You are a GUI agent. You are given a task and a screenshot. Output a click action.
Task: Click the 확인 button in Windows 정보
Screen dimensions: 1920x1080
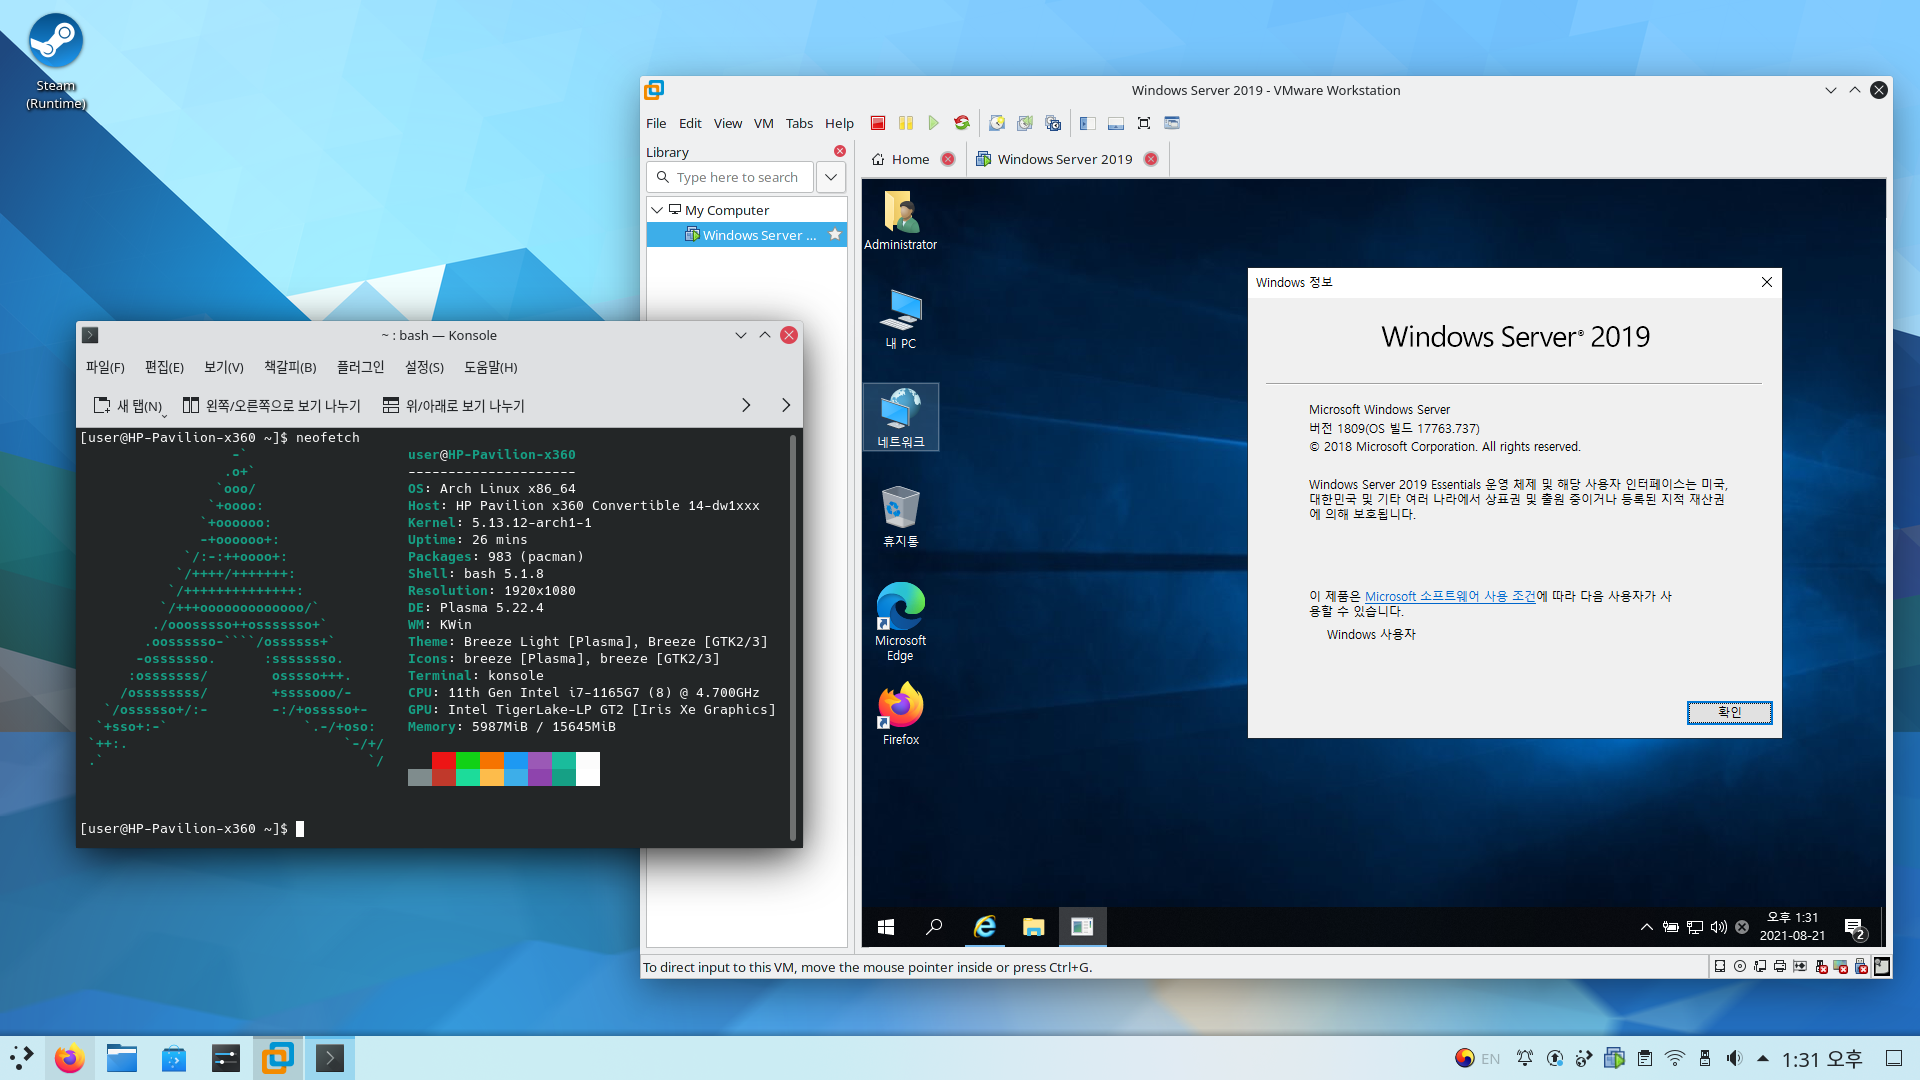(x=1729, y=712)
